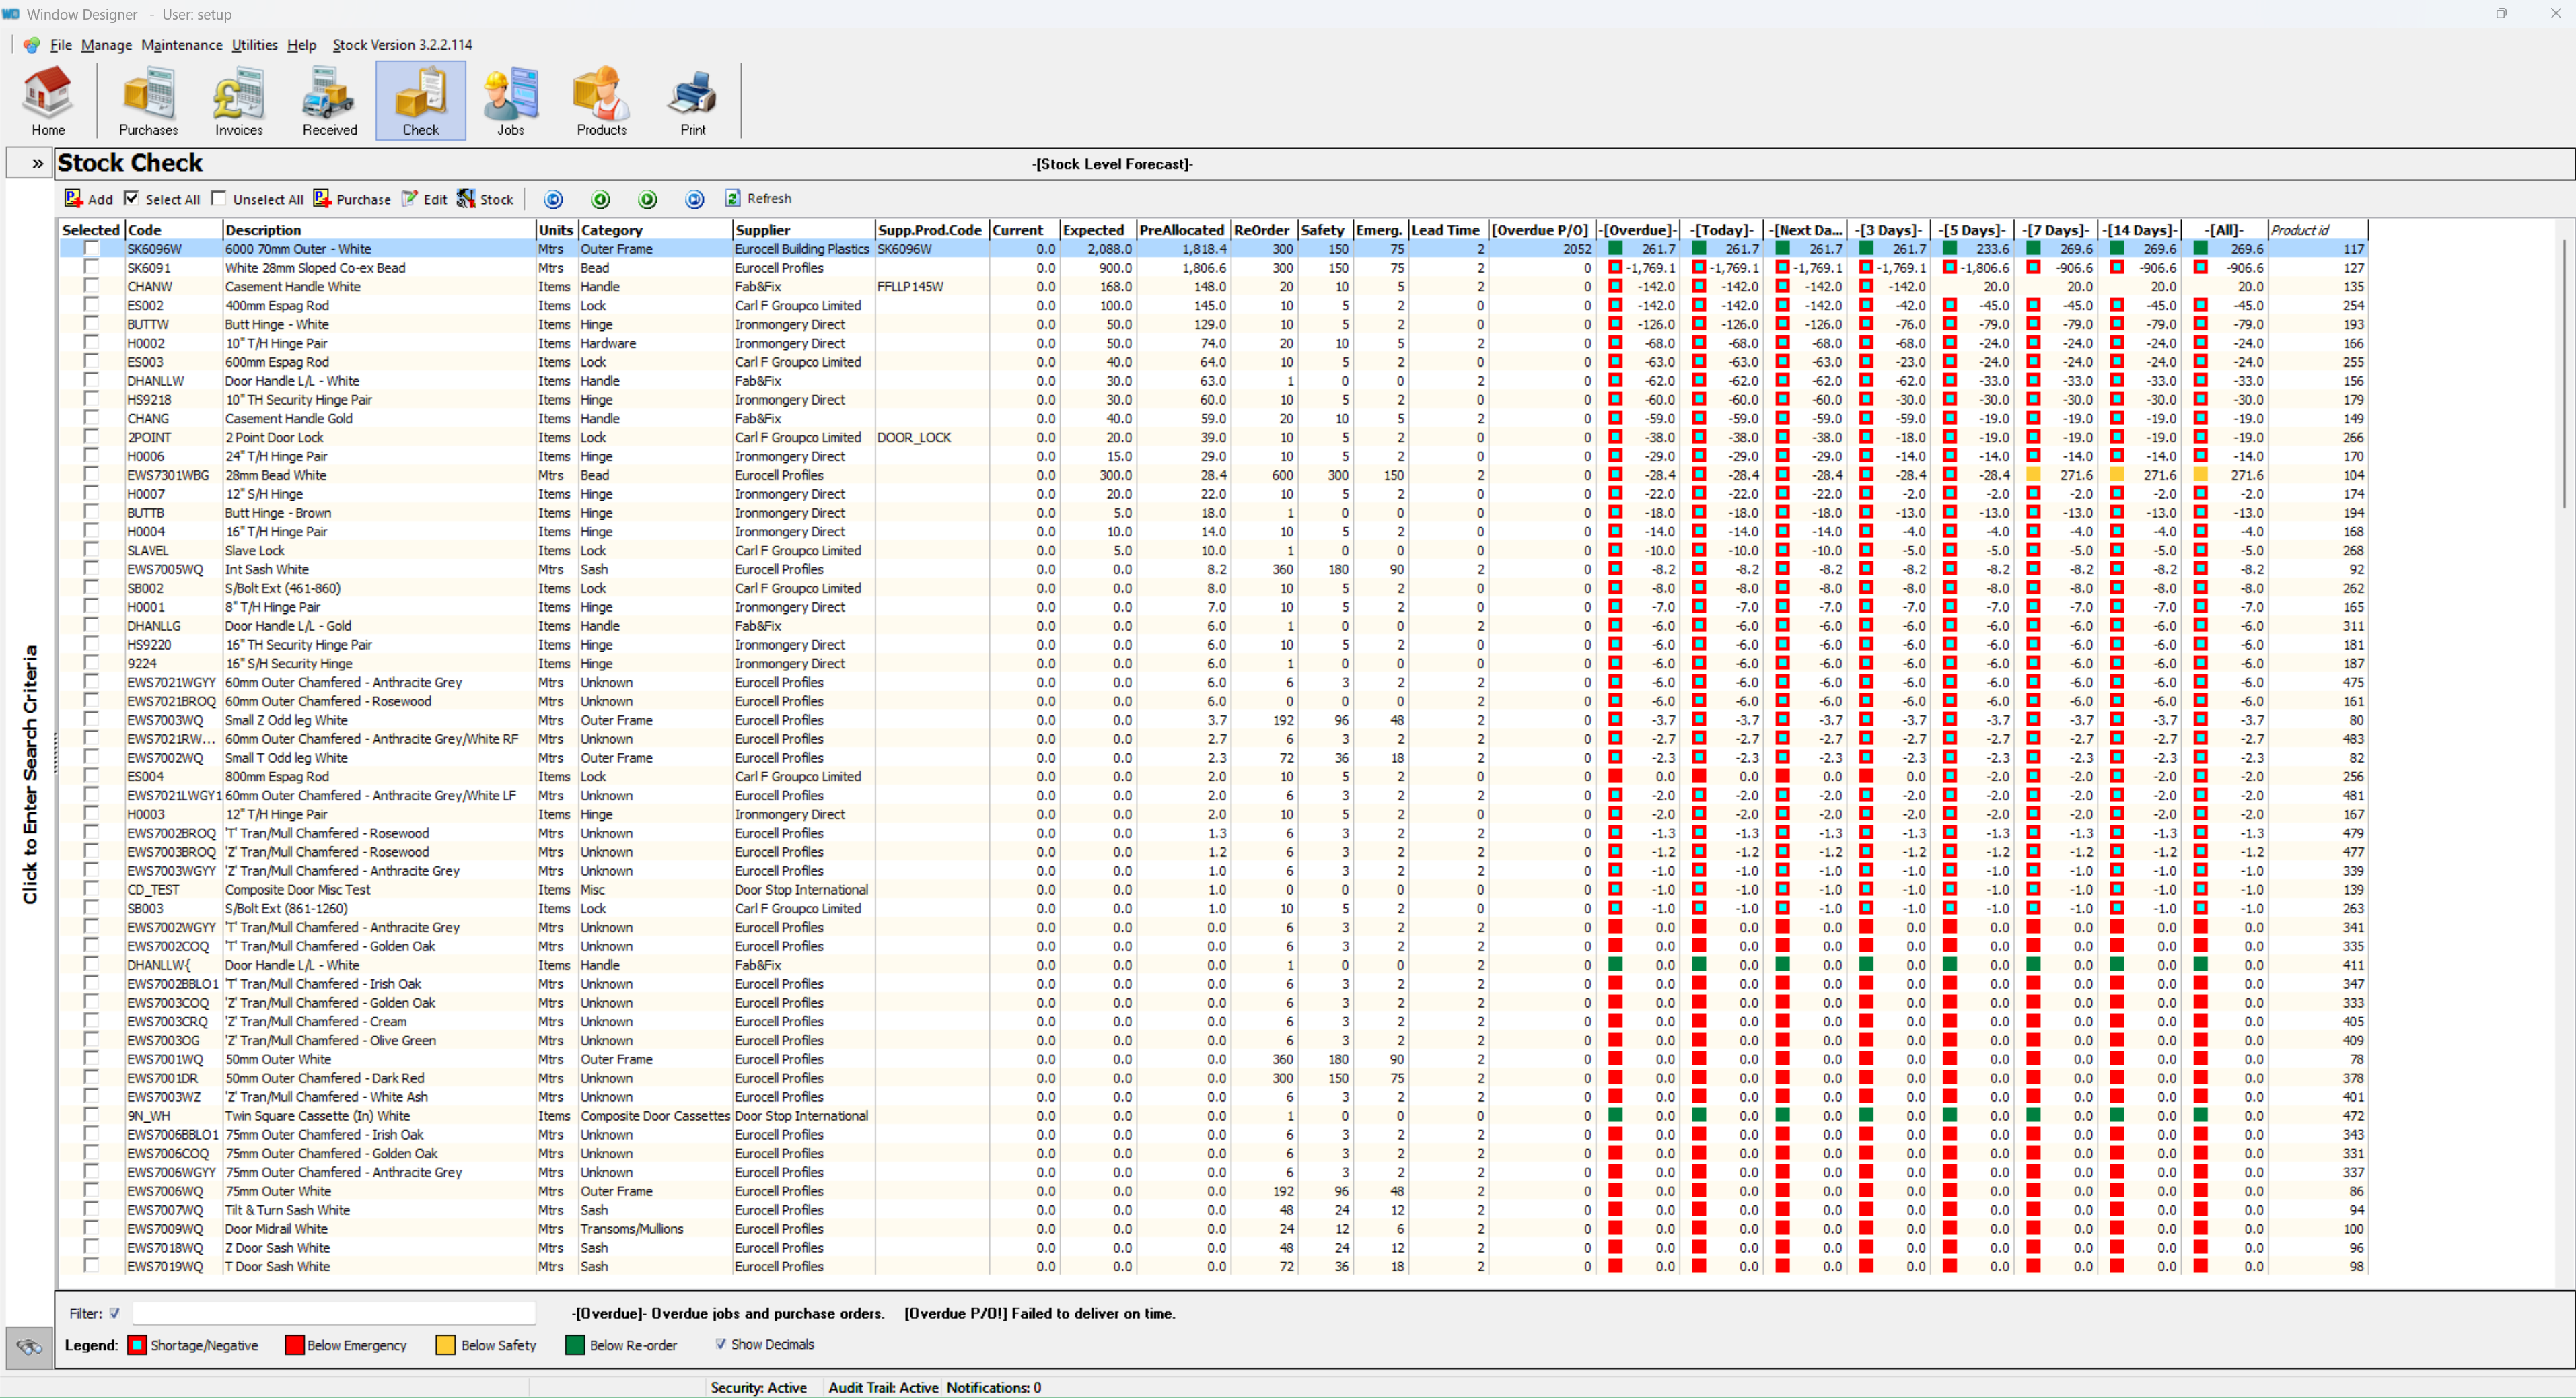This screenshot has width=2576, height=1398.
Task: Check the Selected box for SK6091
Action: coord(91,267)
